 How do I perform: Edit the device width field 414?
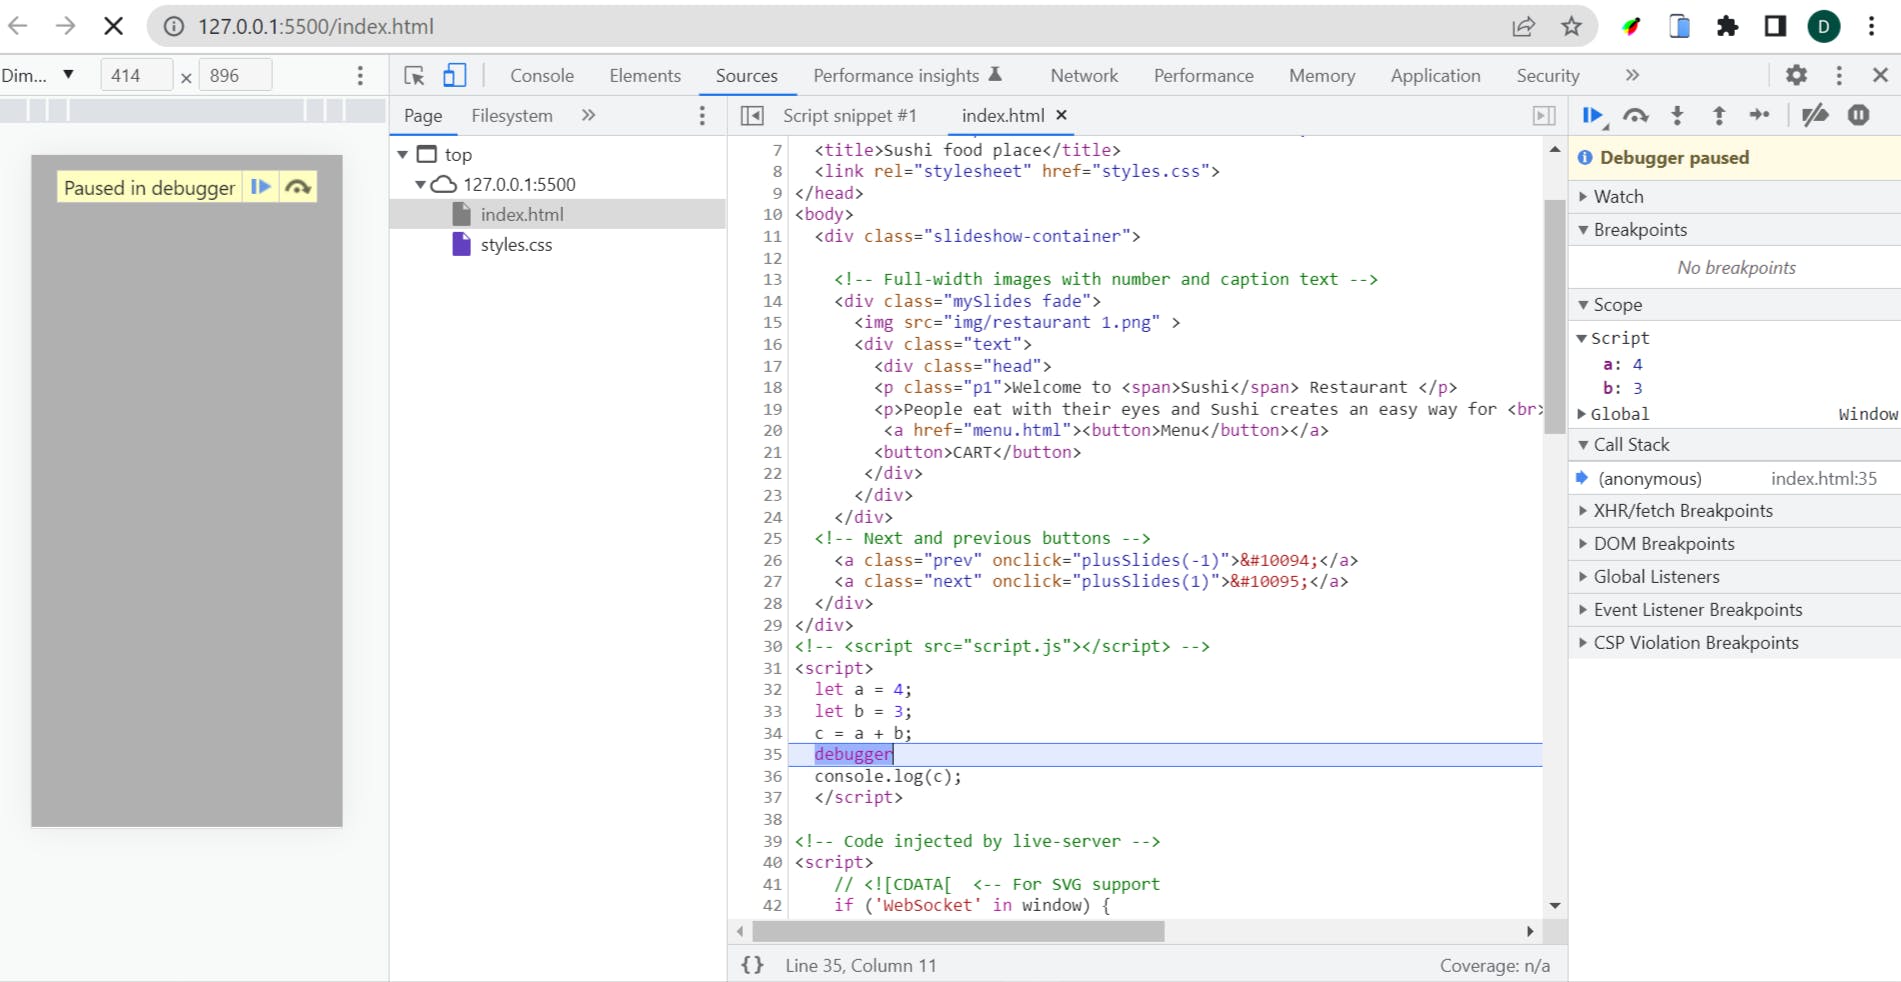click(x=136, y=75)
